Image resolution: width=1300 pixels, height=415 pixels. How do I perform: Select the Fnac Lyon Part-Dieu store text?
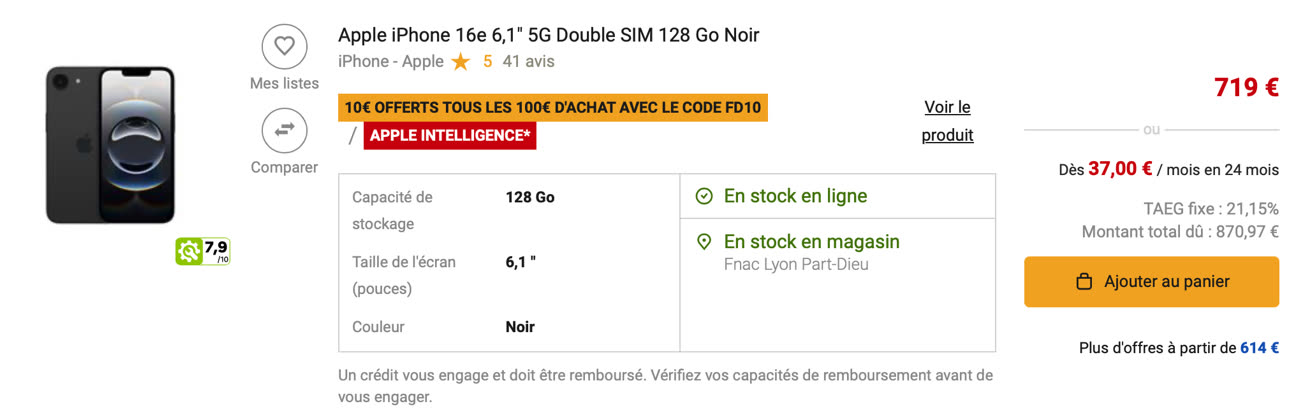point(796,265)
